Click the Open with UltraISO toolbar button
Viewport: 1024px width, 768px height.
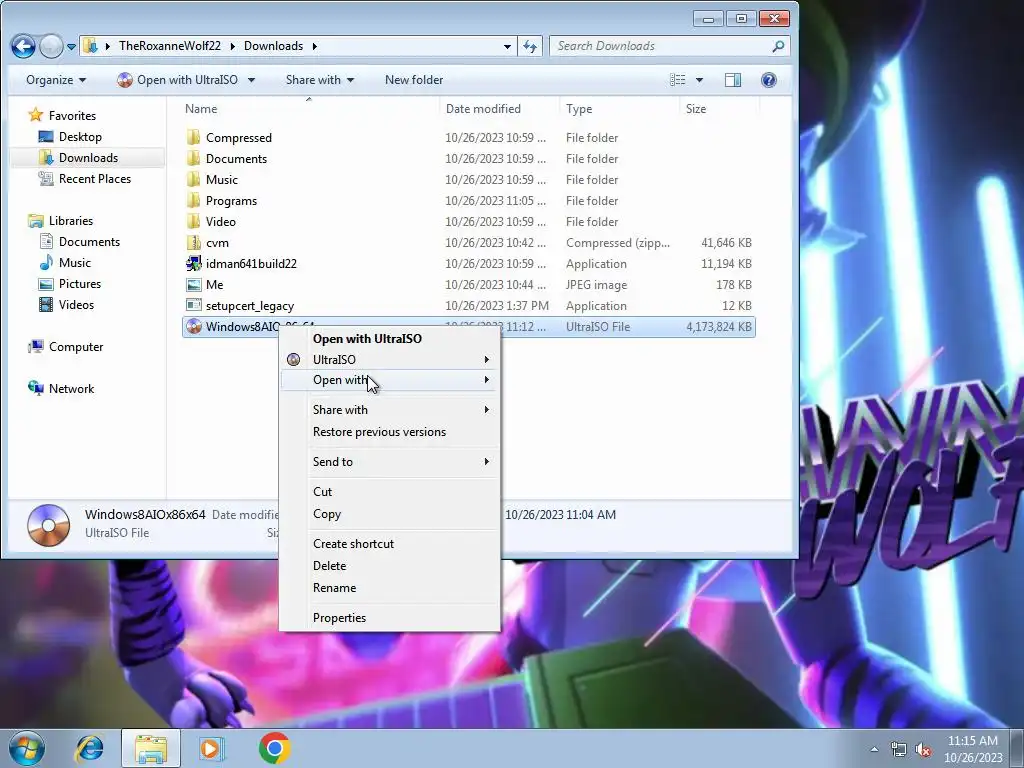point(178,80)
